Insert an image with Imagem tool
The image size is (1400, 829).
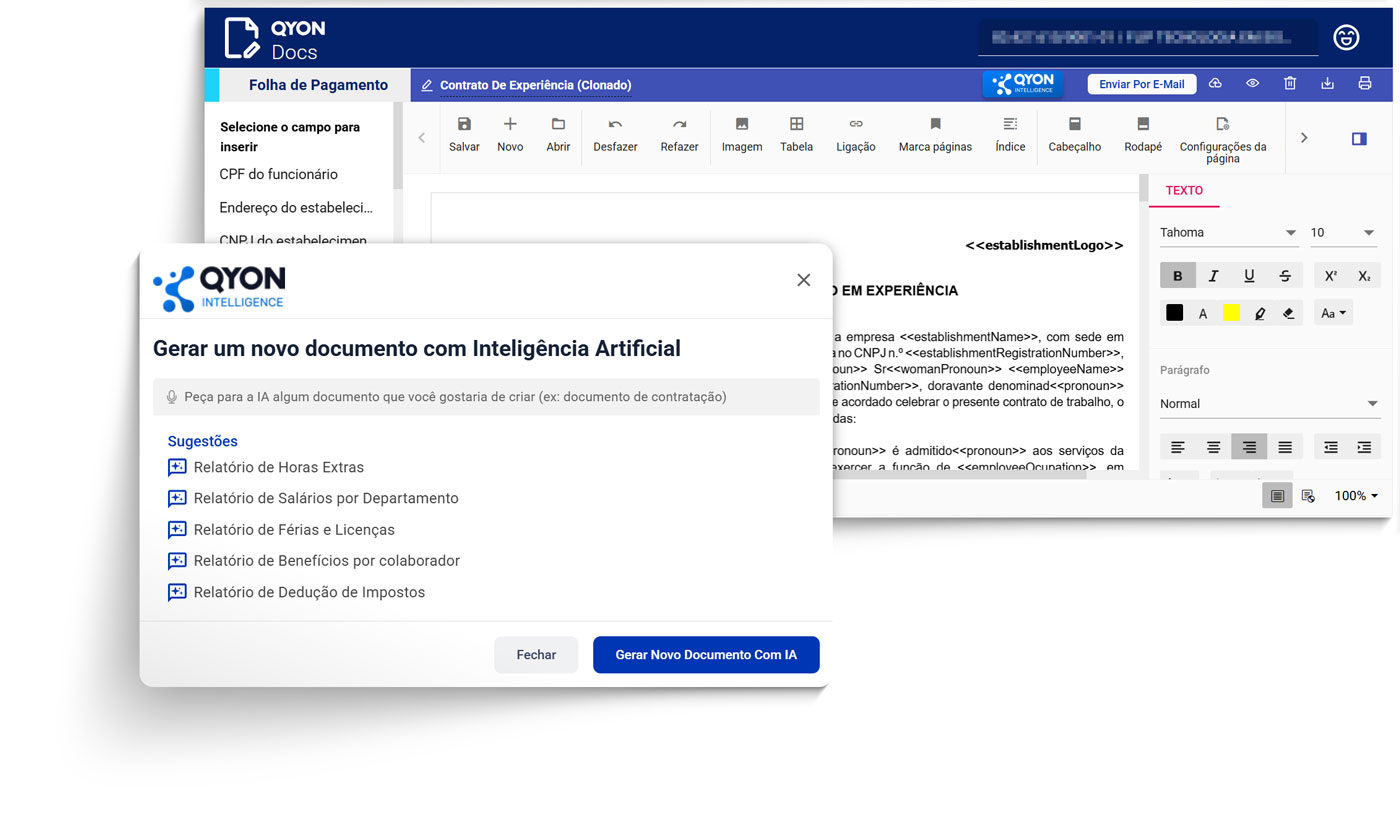[x=742, y=125]
